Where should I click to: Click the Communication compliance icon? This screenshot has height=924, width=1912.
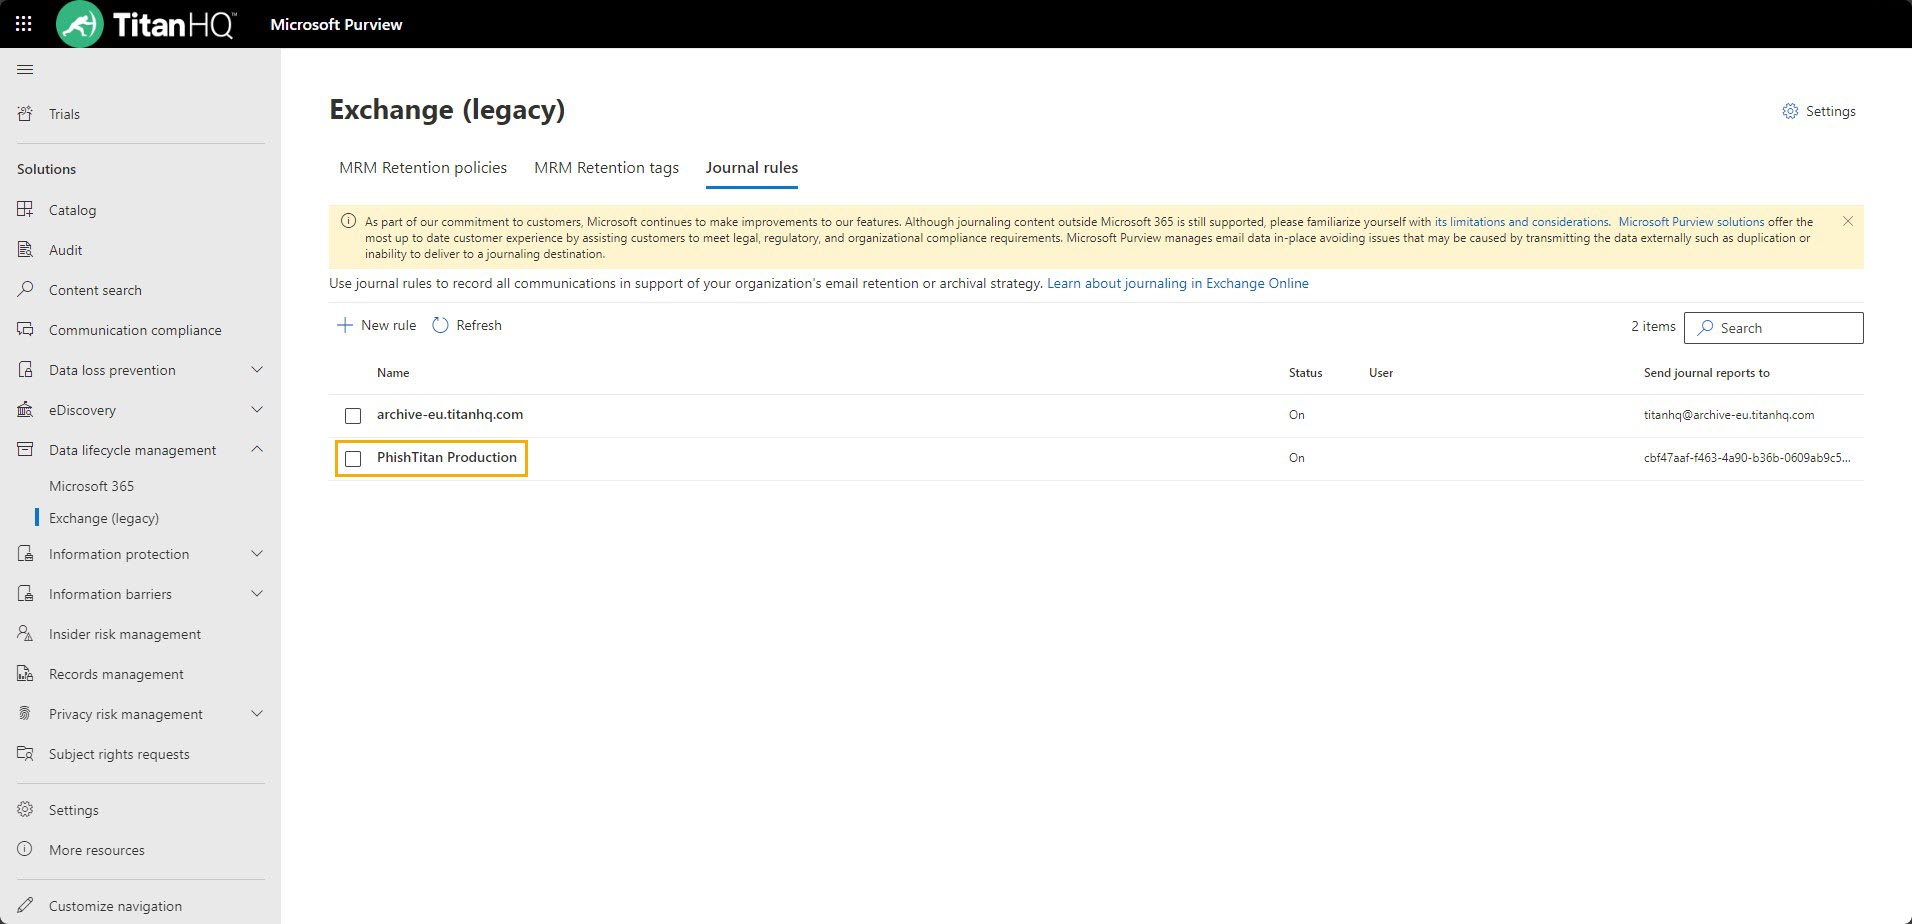coord(26,330)
